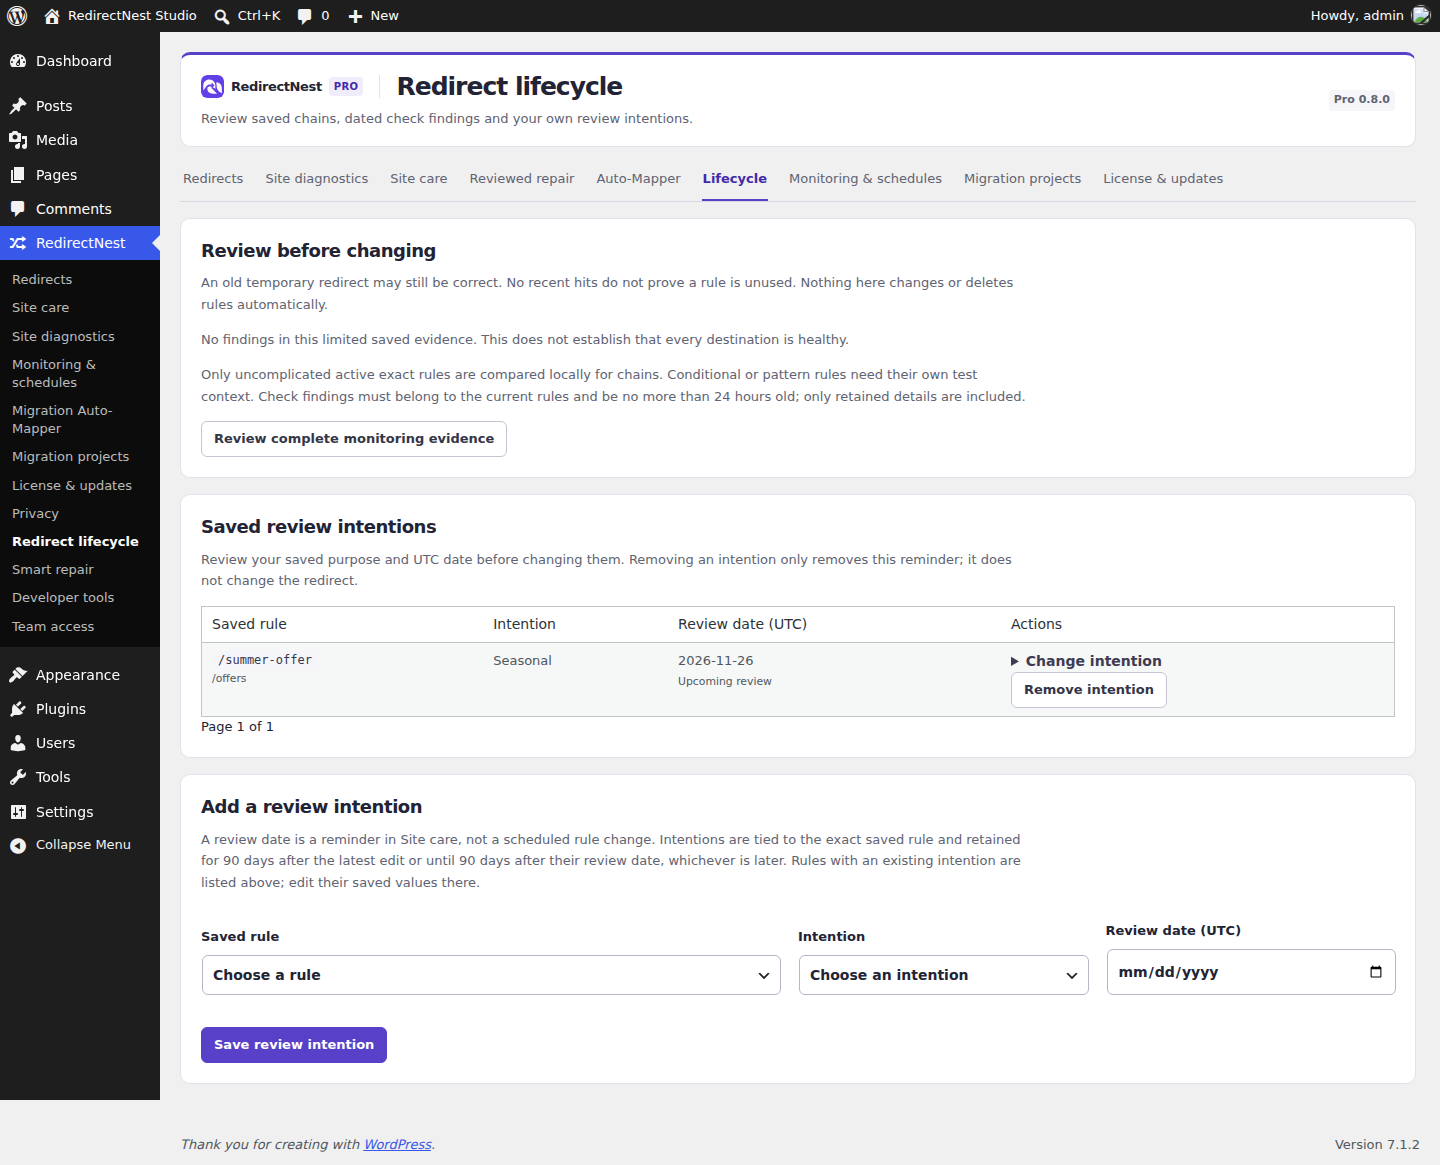This screenshot has width=1440, height=1165.
Task: Click the WordPress logo icon
Action: click(x=17, y=16)
